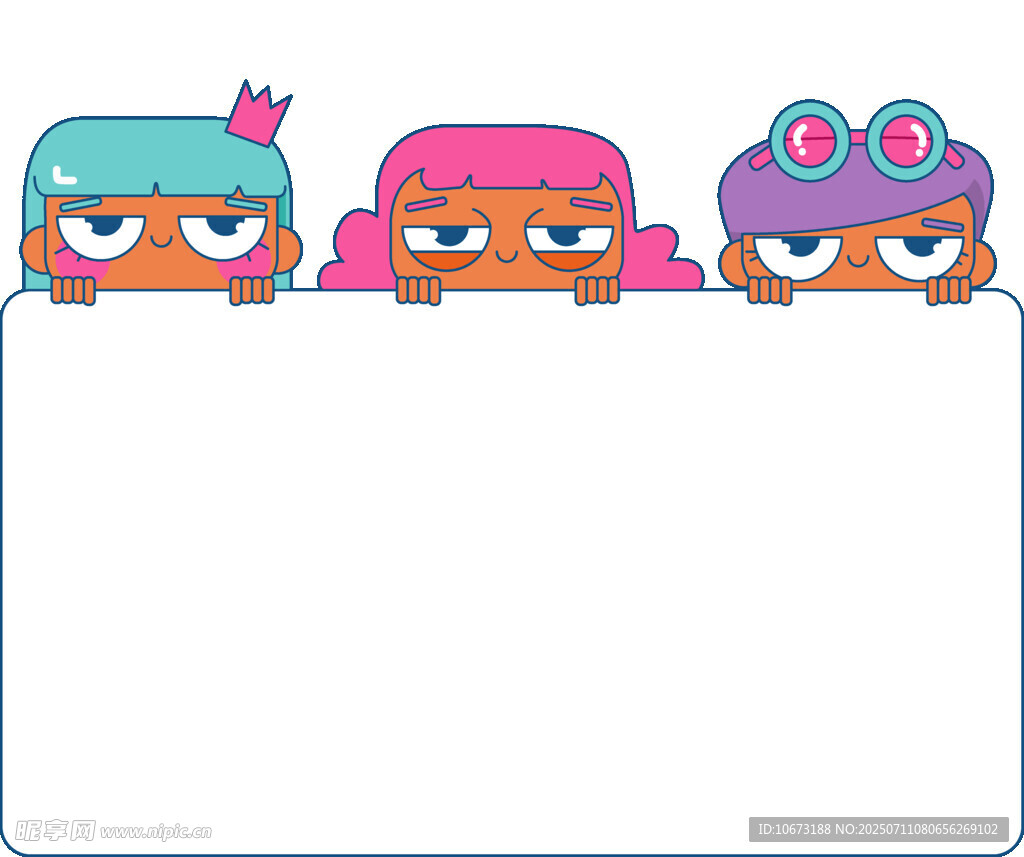Click the purple-haired character's smile
Image resolution: width=1024 pixels, height=857 pixels.
click(x=858, y=261)
